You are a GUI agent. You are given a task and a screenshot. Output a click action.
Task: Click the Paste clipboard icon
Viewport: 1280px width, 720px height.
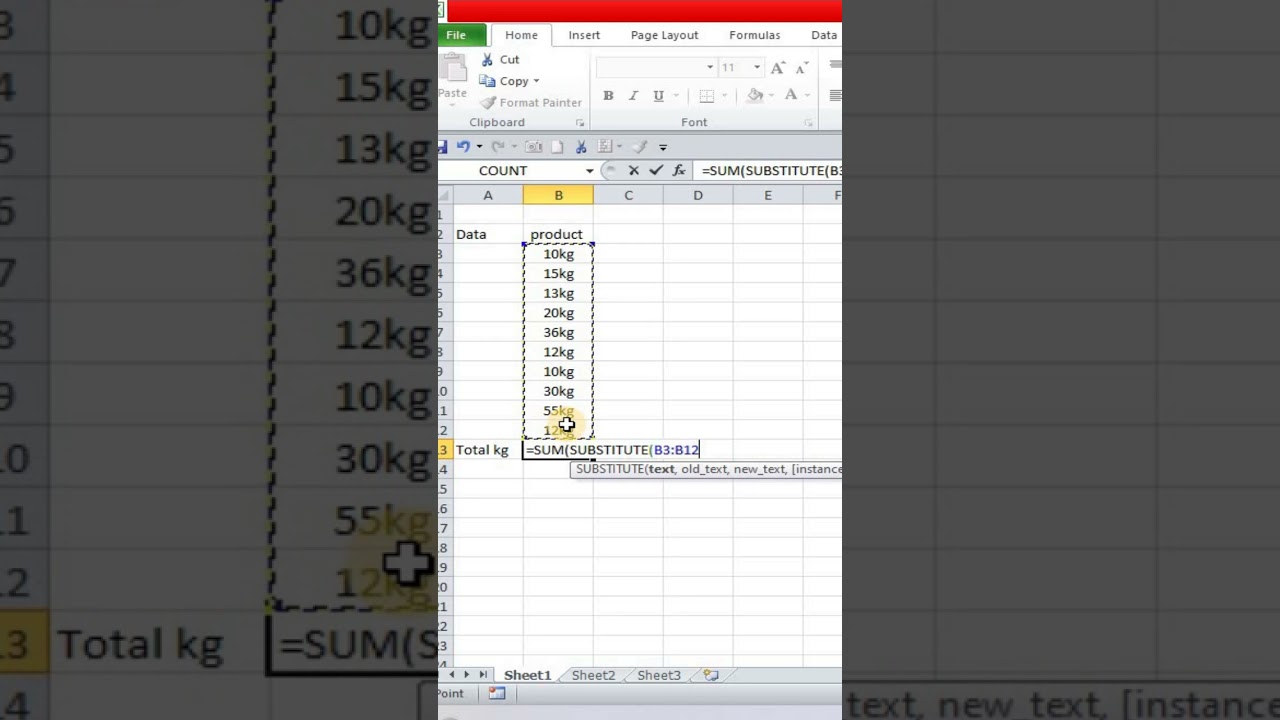453,68
